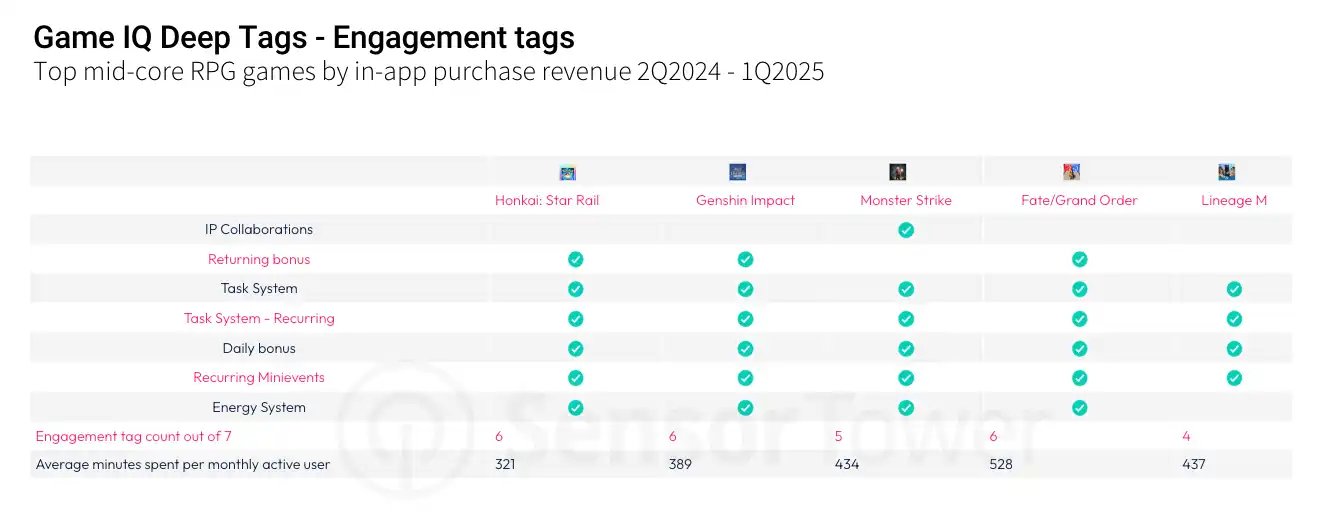Click Task System checkmark for Fate/Grand Order

1080,289
